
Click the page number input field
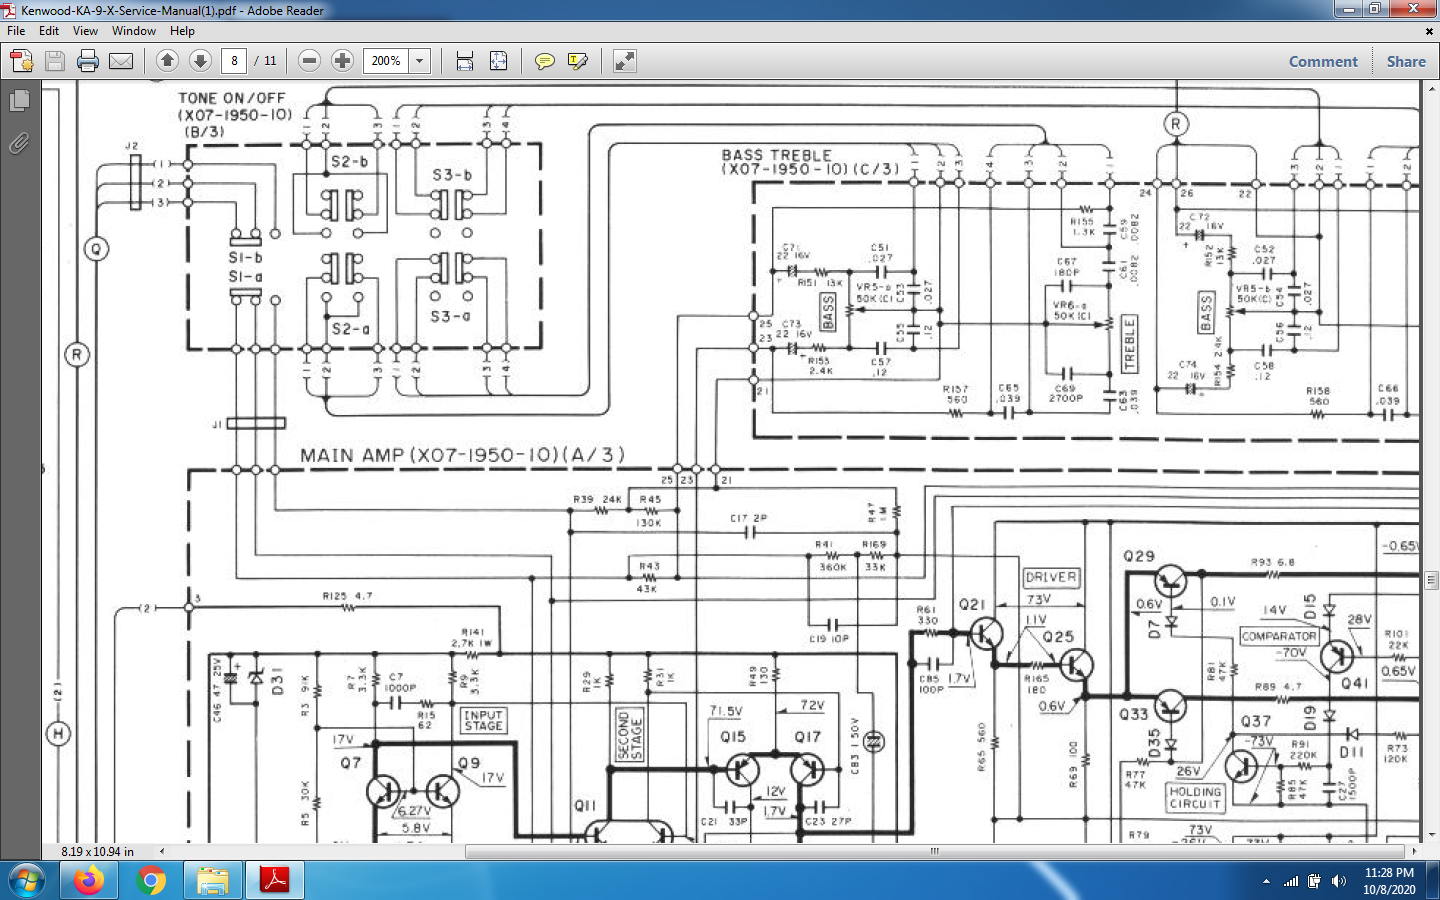coord(234,61)
